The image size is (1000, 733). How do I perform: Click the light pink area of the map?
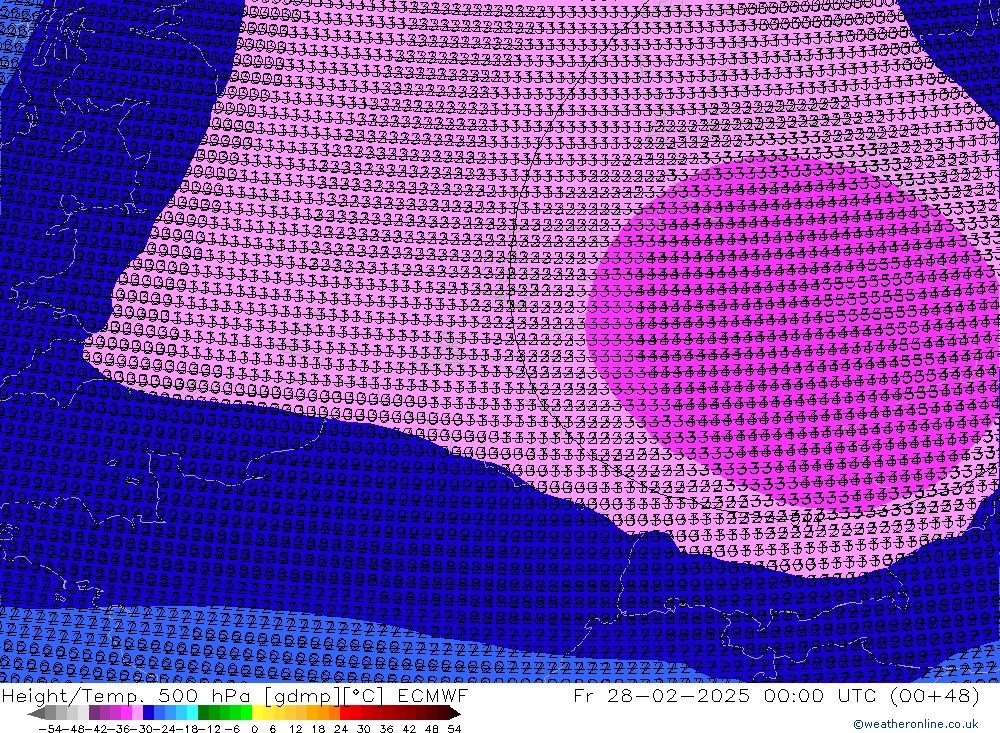350,200
